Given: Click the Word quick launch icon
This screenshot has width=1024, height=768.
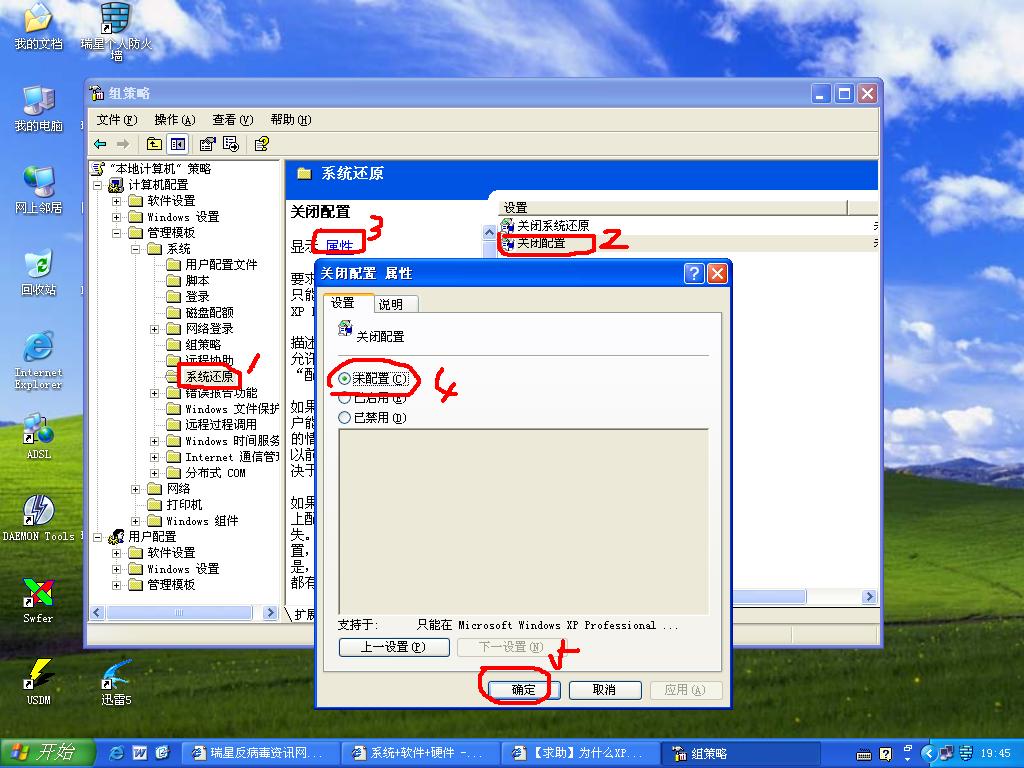Looking at the screenshot, I should pos(139,753).
